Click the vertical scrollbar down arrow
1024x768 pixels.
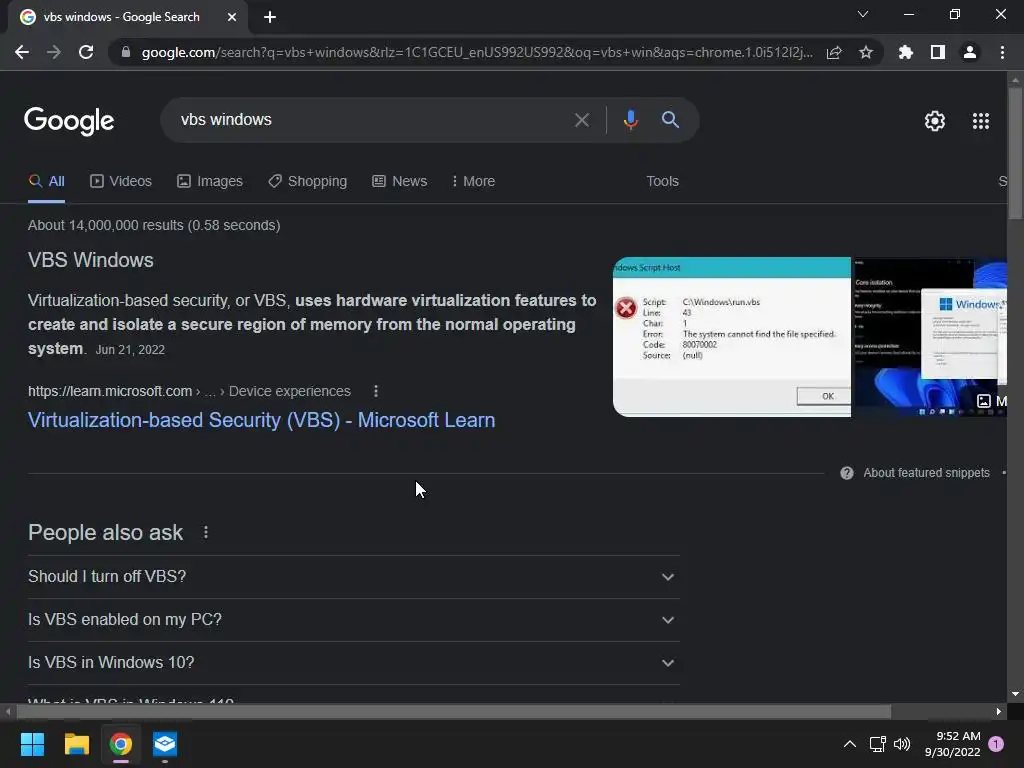coord(1015,694)
